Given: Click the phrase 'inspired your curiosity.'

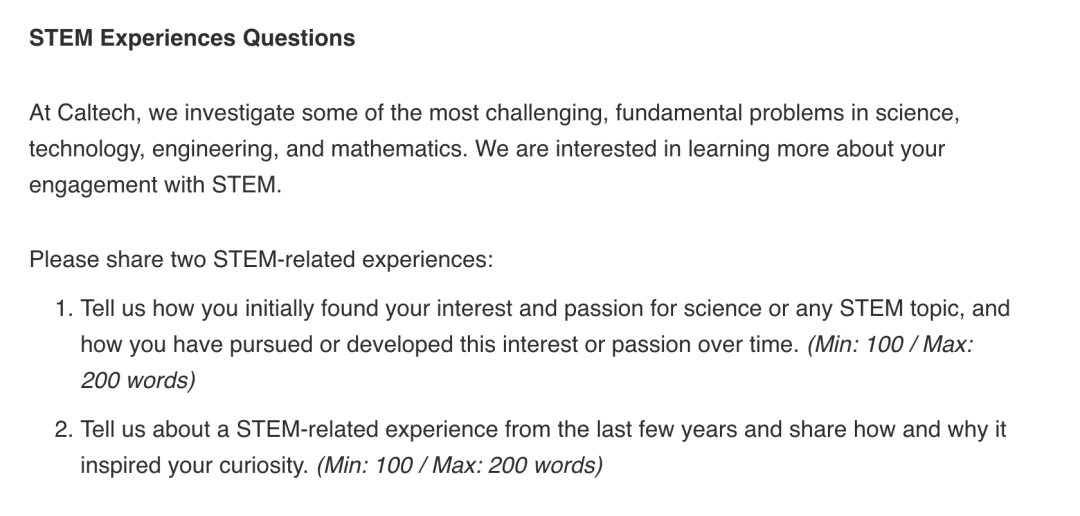Looking at the screenshot, I should 194,466.
